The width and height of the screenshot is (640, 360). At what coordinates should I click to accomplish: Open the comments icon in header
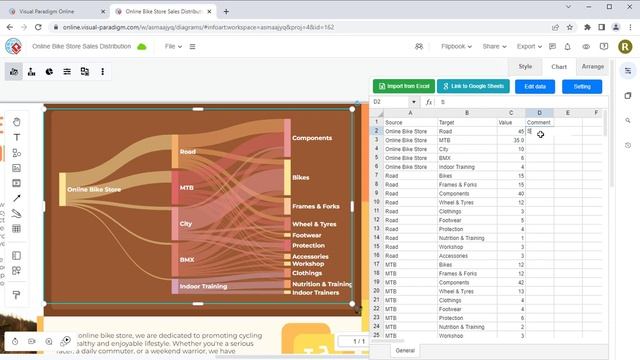[552, 47]
